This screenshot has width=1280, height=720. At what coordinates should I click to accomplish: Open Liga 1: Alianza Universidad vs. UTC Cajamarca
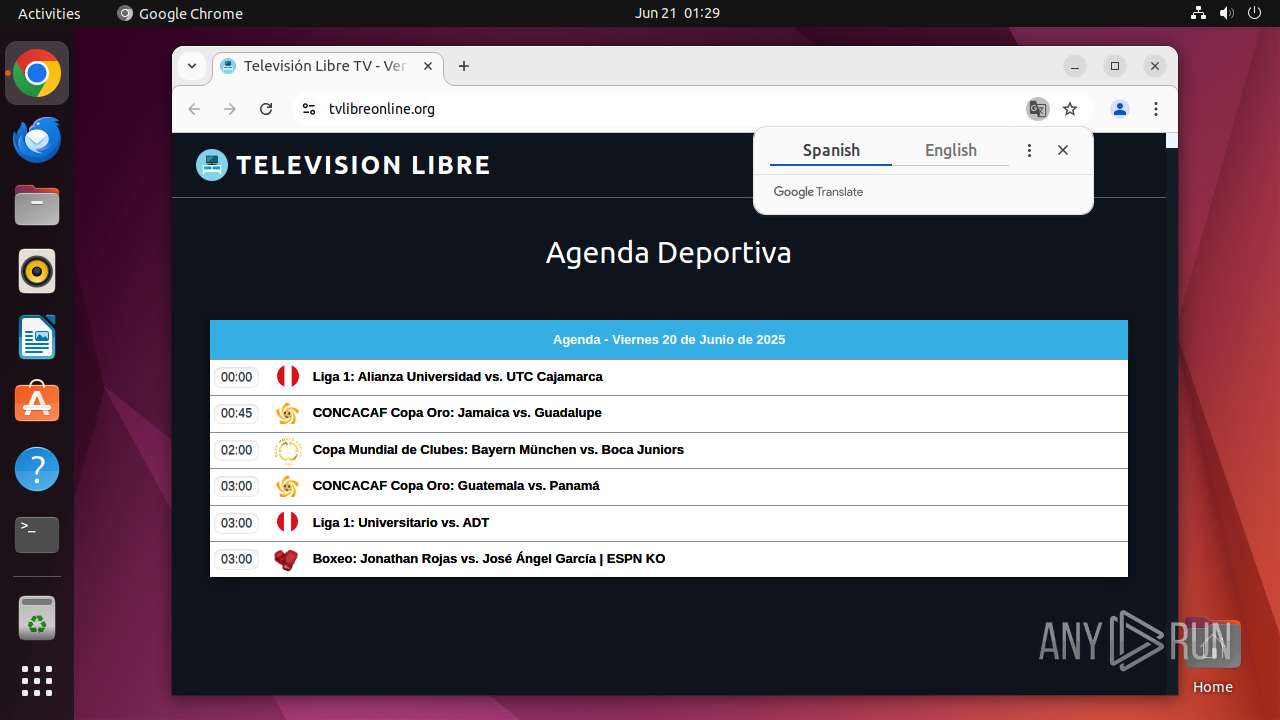click(x=457, y=377)
